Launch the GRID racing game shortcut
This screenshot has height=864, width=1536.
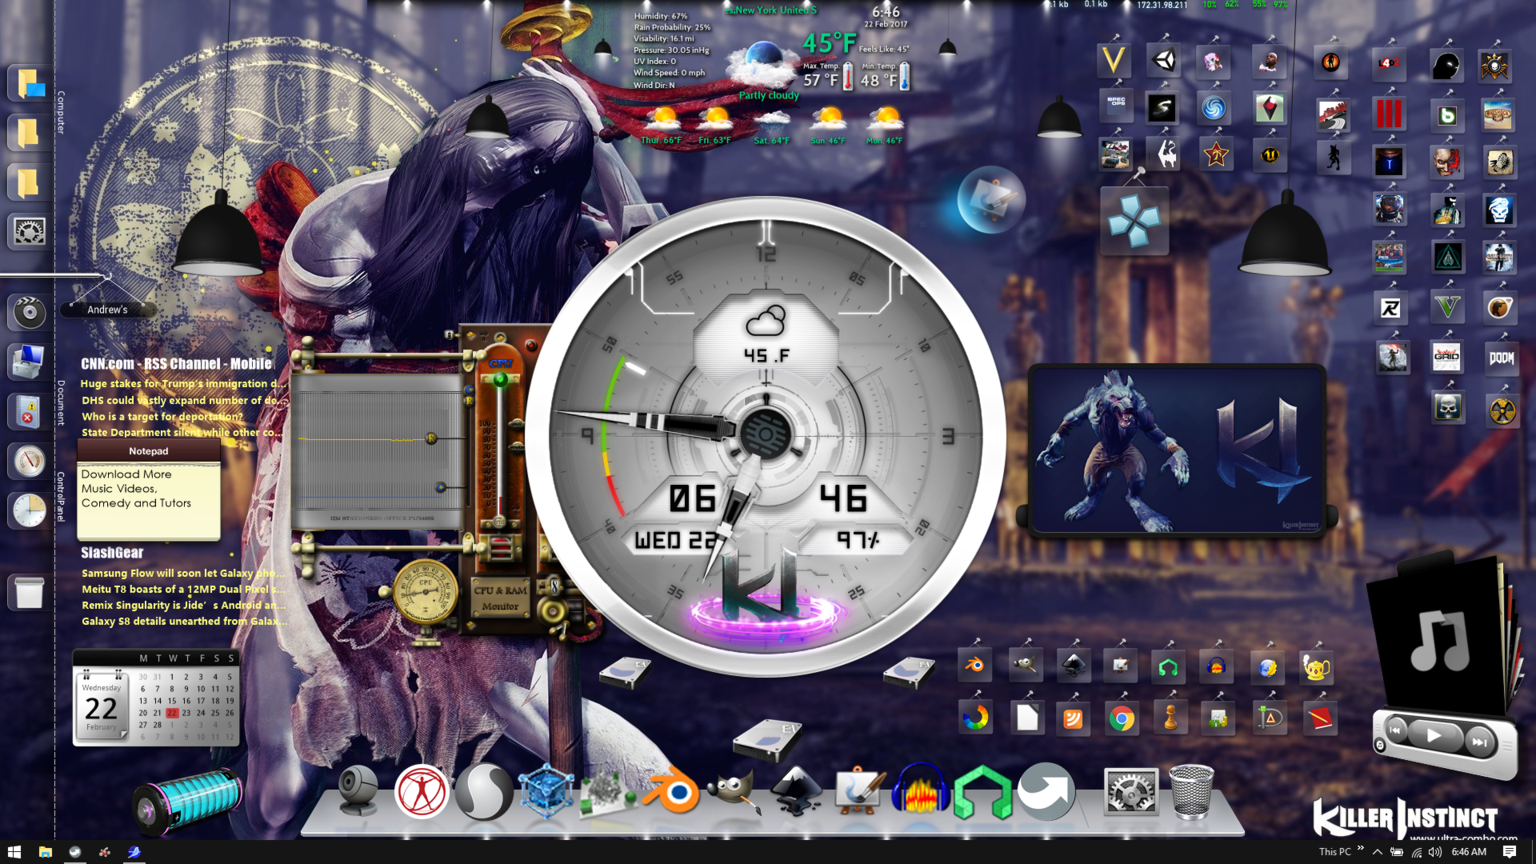tap(1446, 357)
